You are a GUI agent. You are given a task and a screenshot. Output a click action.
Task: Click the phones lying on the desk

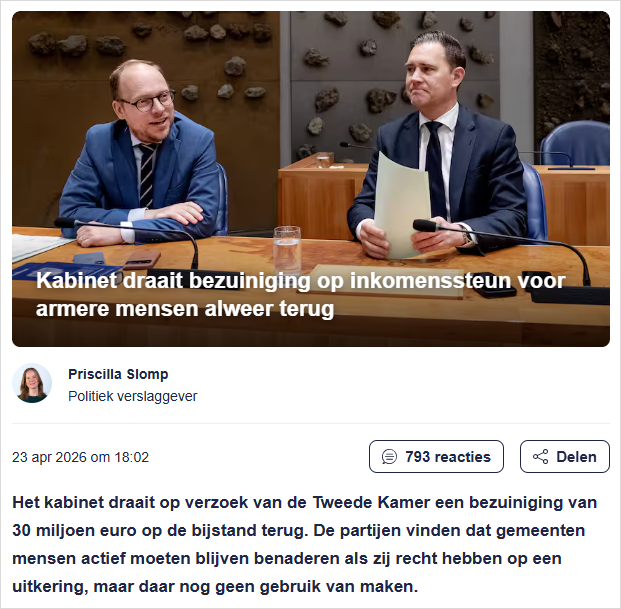[x=117, y=260]
